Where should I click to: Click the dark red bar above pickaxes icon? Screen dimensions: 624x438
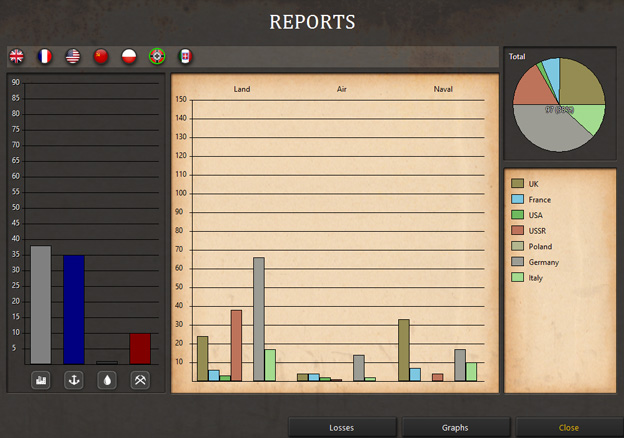(x=140, y=348)
